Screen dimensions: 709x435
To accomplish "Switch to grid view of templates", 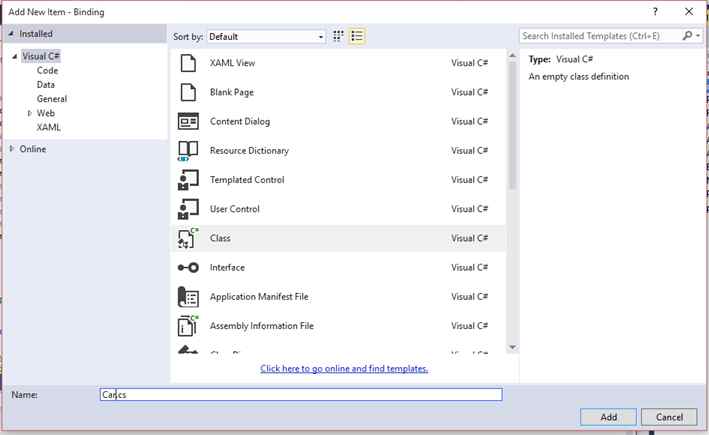I will 338,36.
